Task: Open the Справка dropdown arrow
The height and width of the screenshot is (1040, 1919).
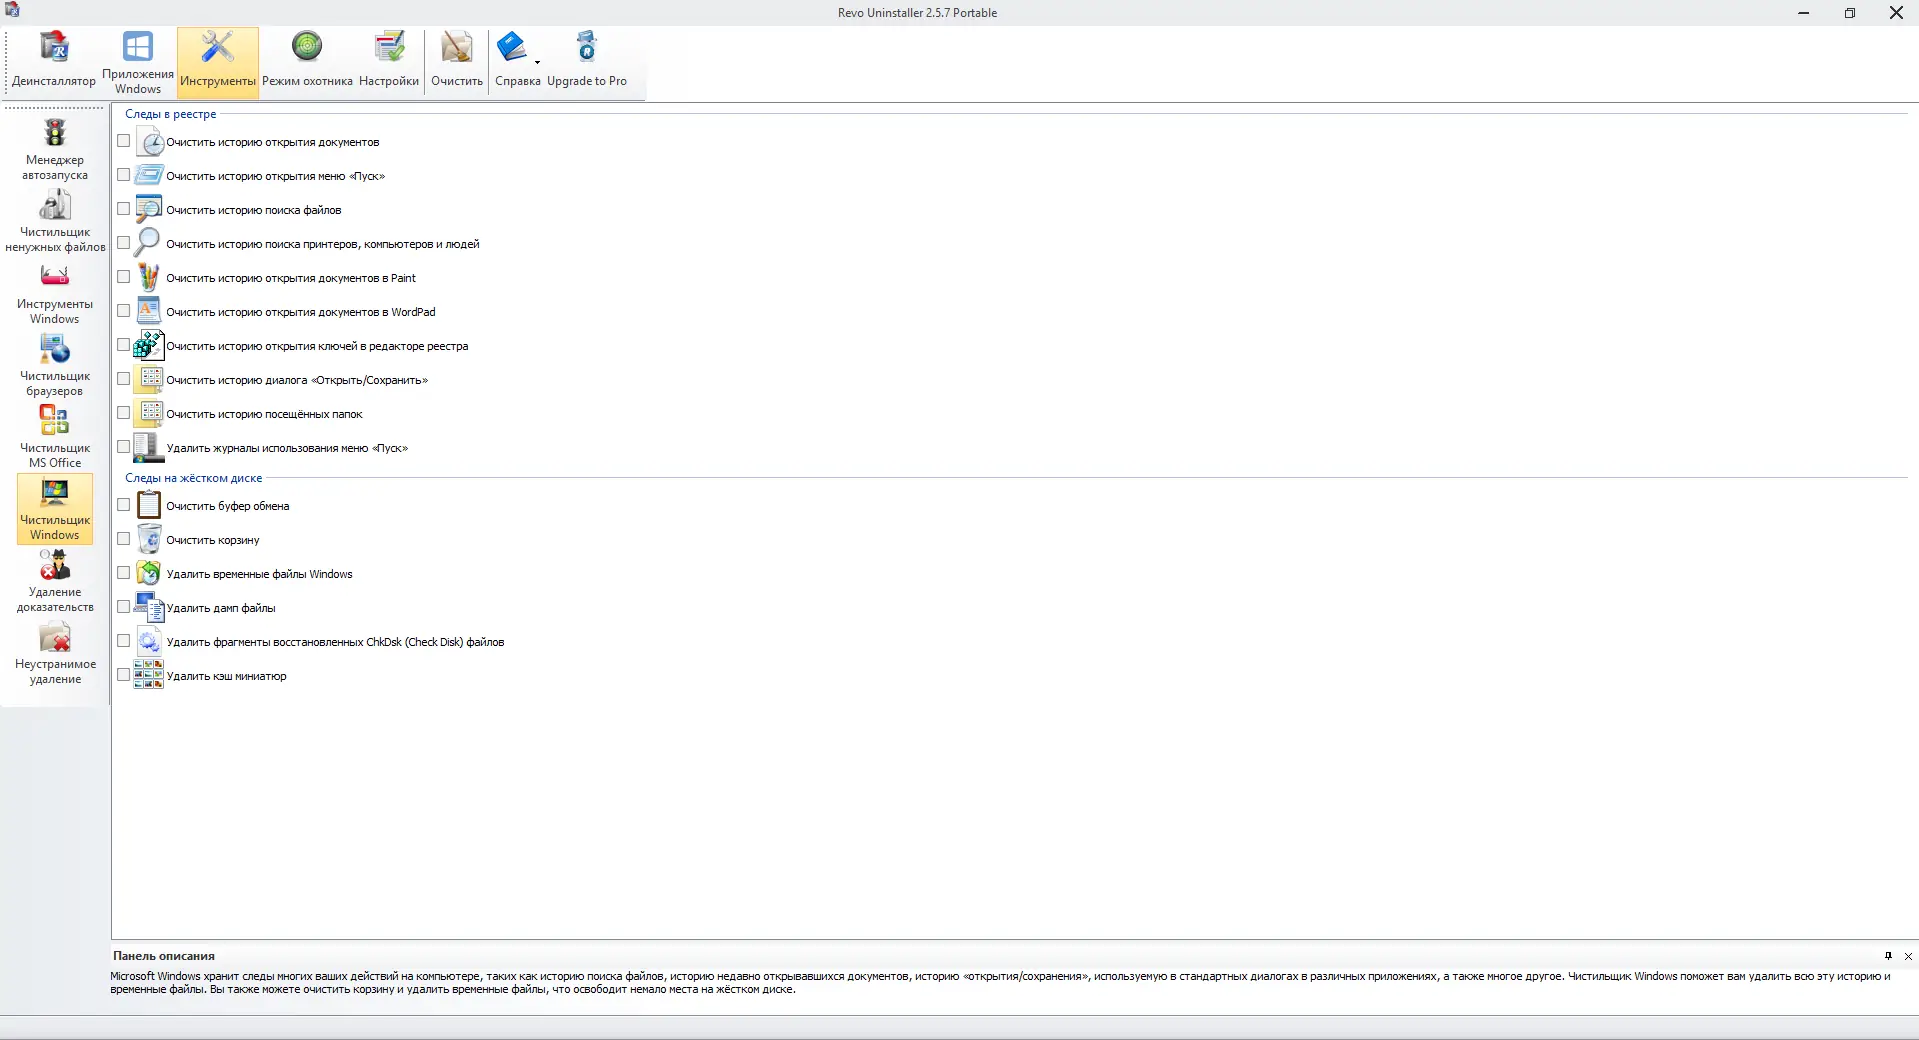Action: pos(537,62)
